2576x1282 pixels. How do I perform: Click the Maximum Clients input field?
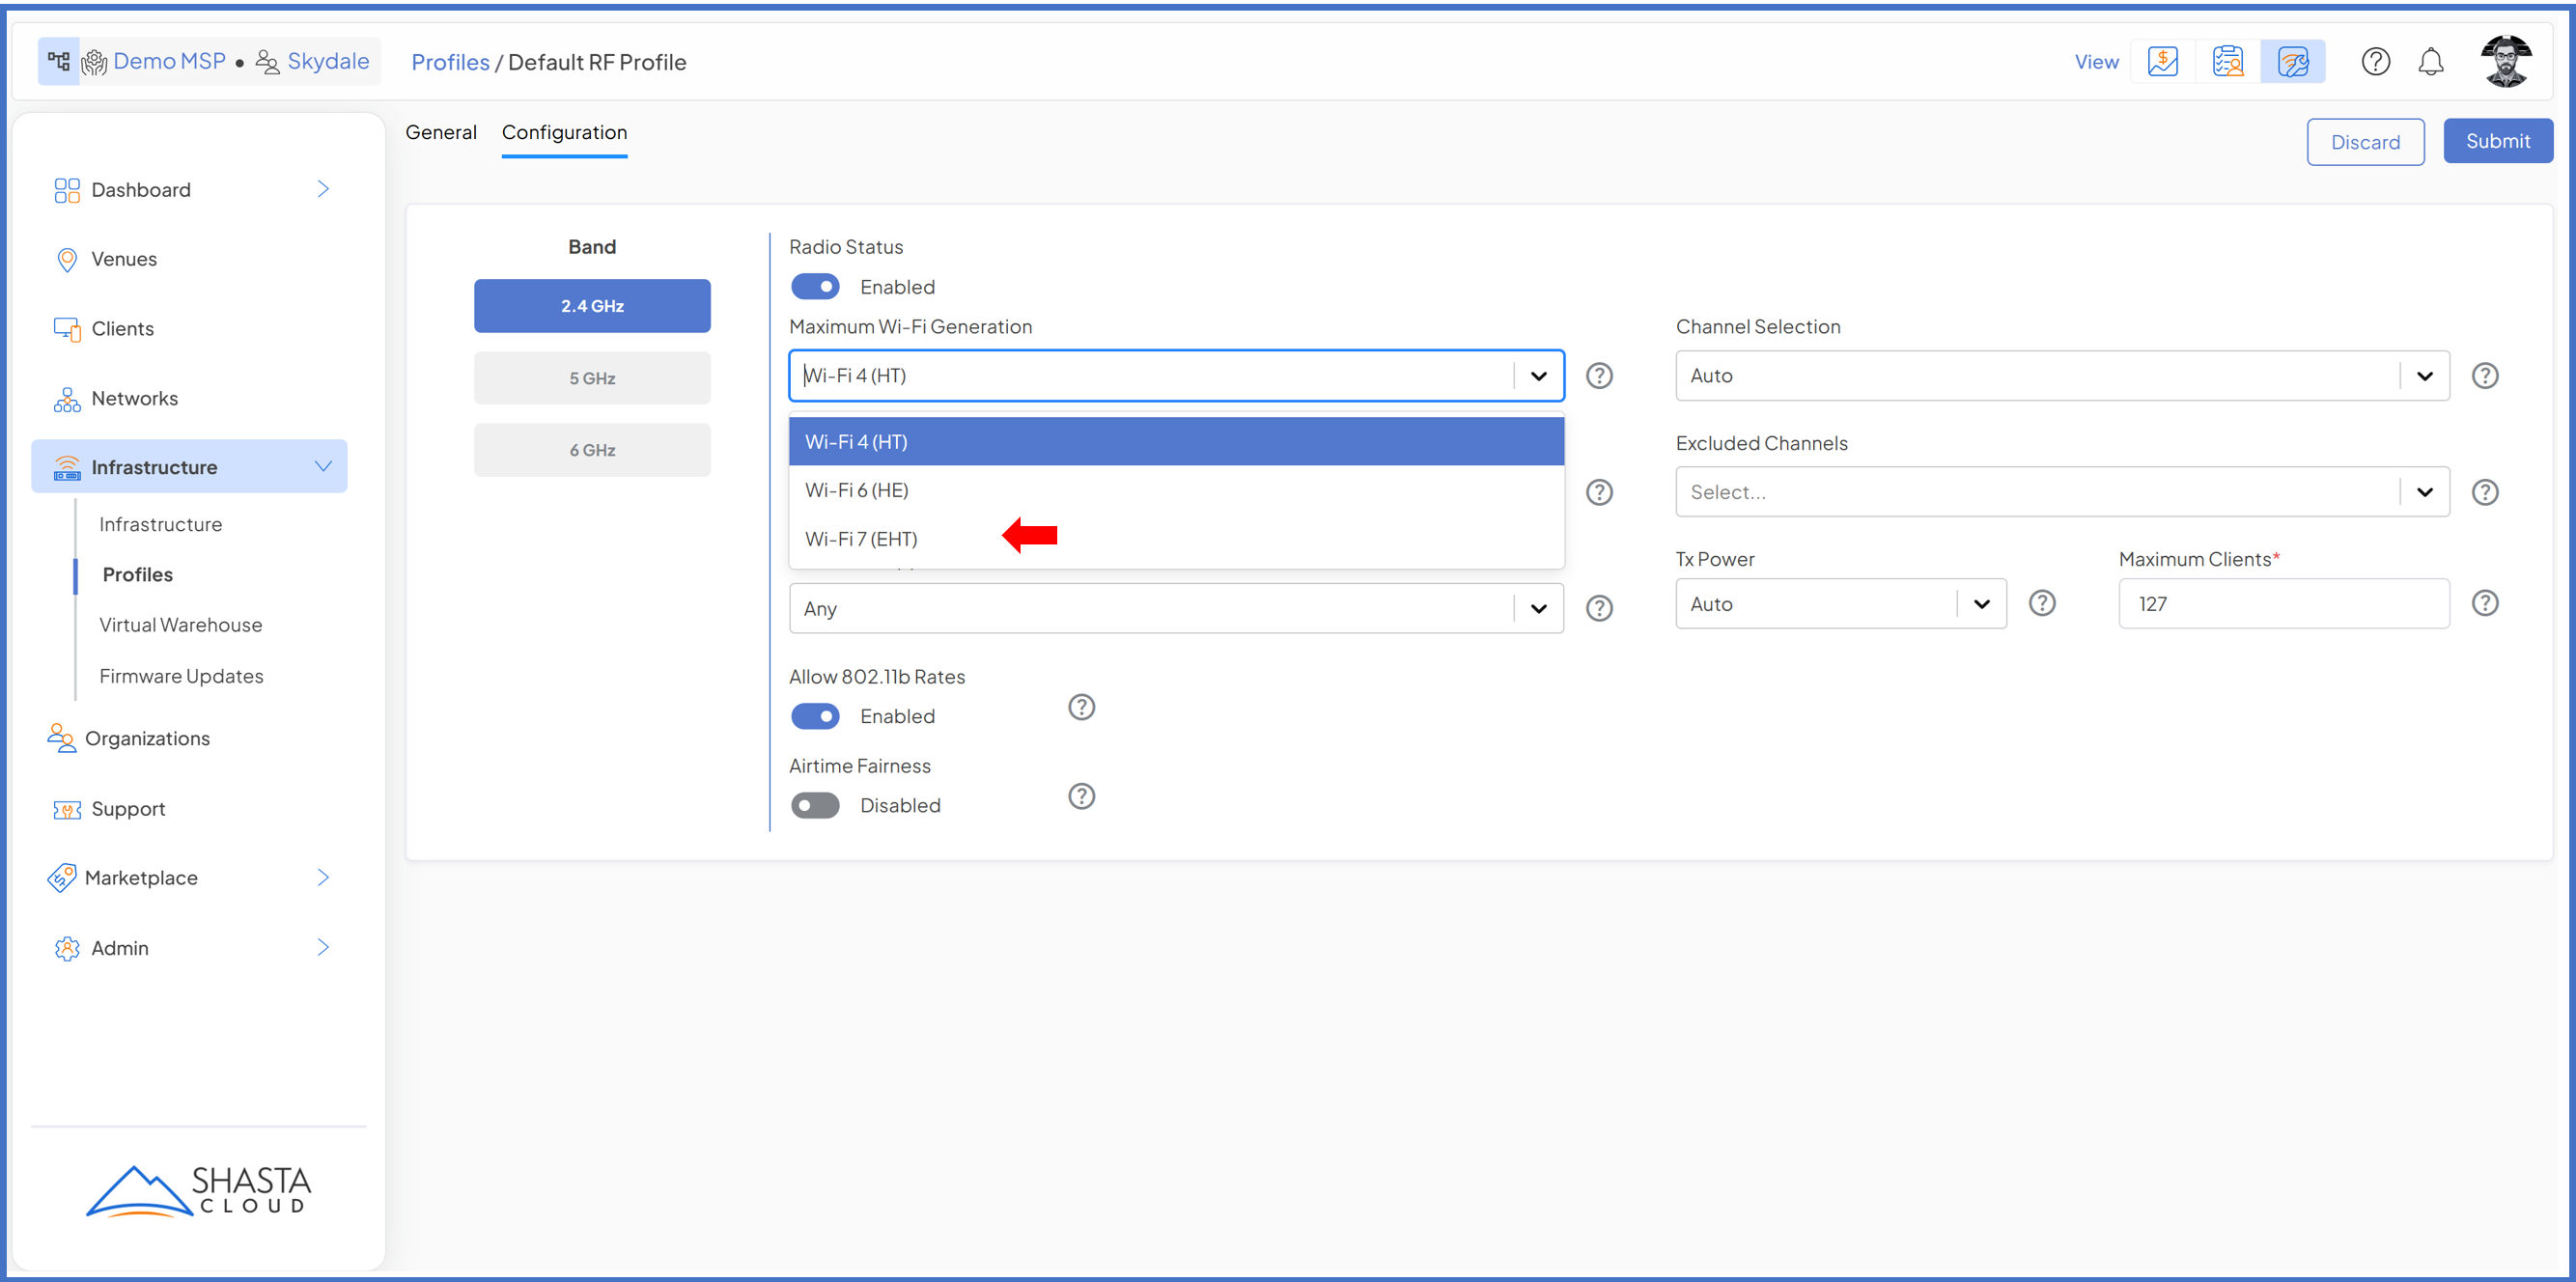click(x=2282, y=604)
